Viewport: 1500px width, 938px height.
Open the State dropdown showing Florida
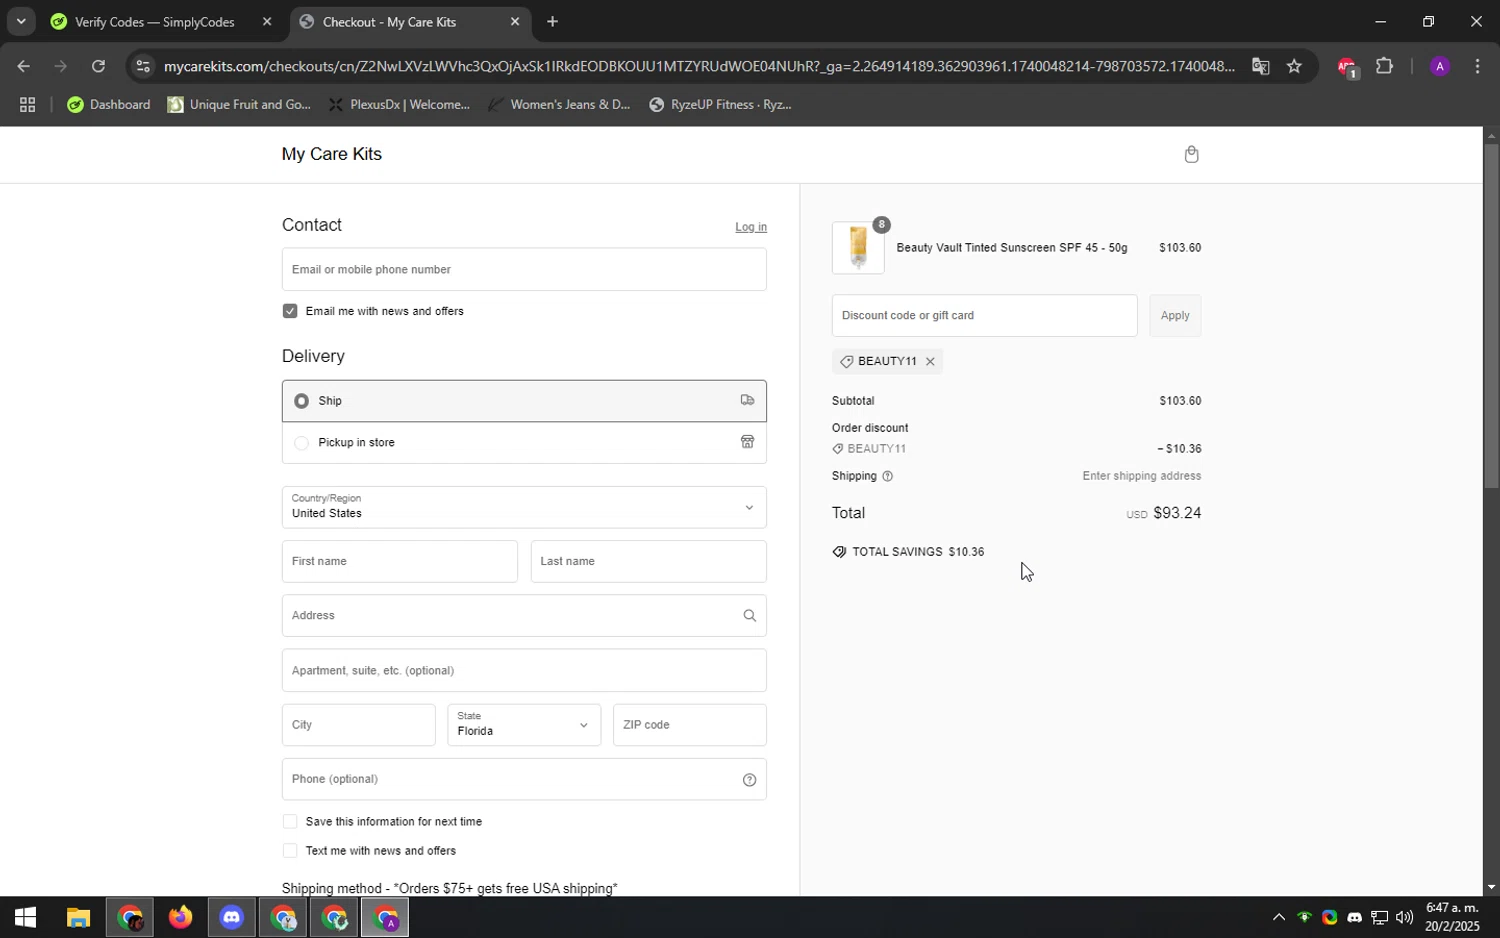[524, 725]
